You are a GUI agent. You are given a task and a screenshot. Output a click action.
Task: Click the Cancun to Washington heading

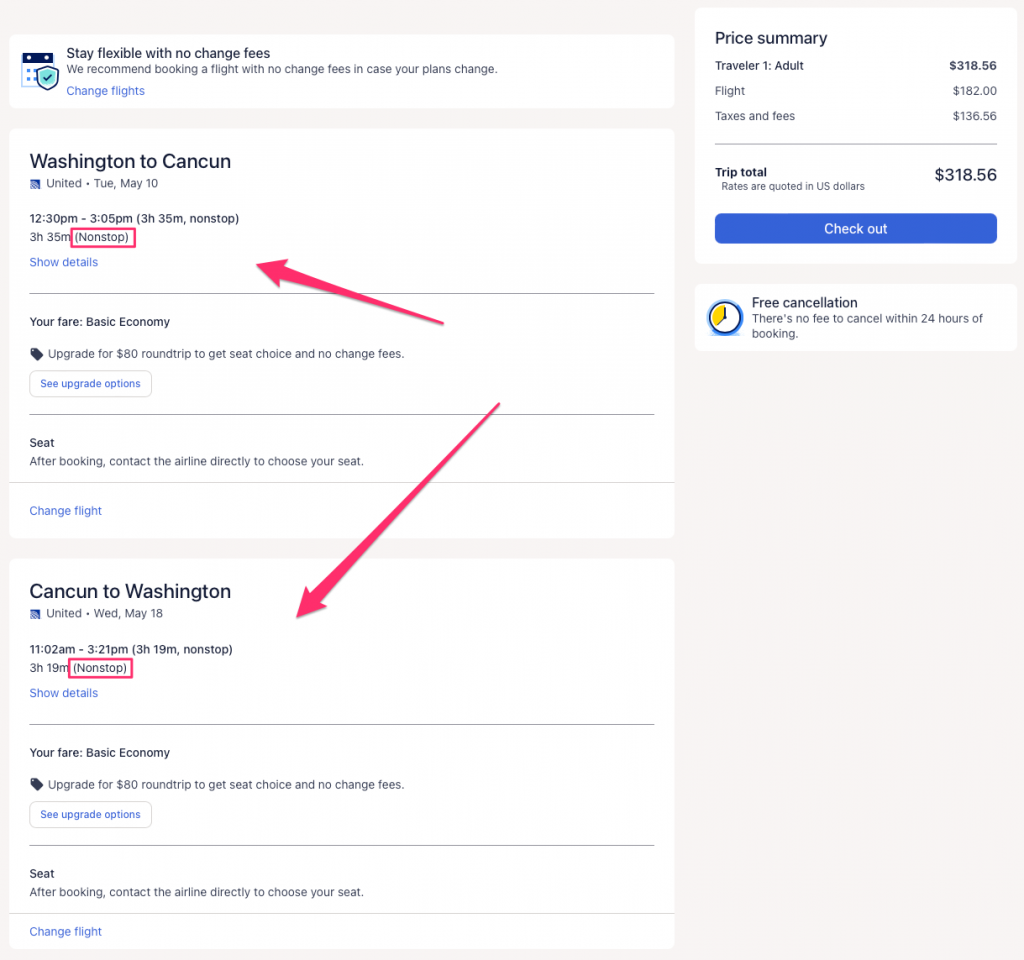click(130, 591)
